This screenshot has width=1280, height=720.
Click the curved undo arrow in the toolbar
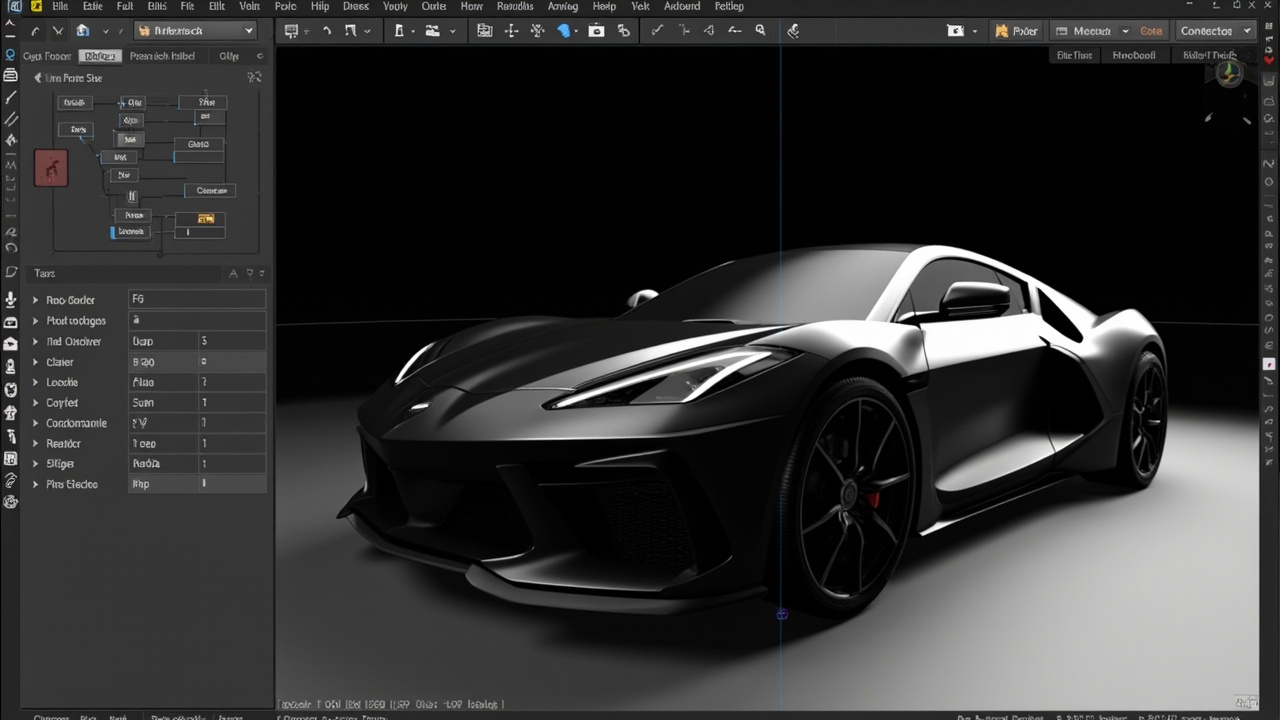point(326,31)
